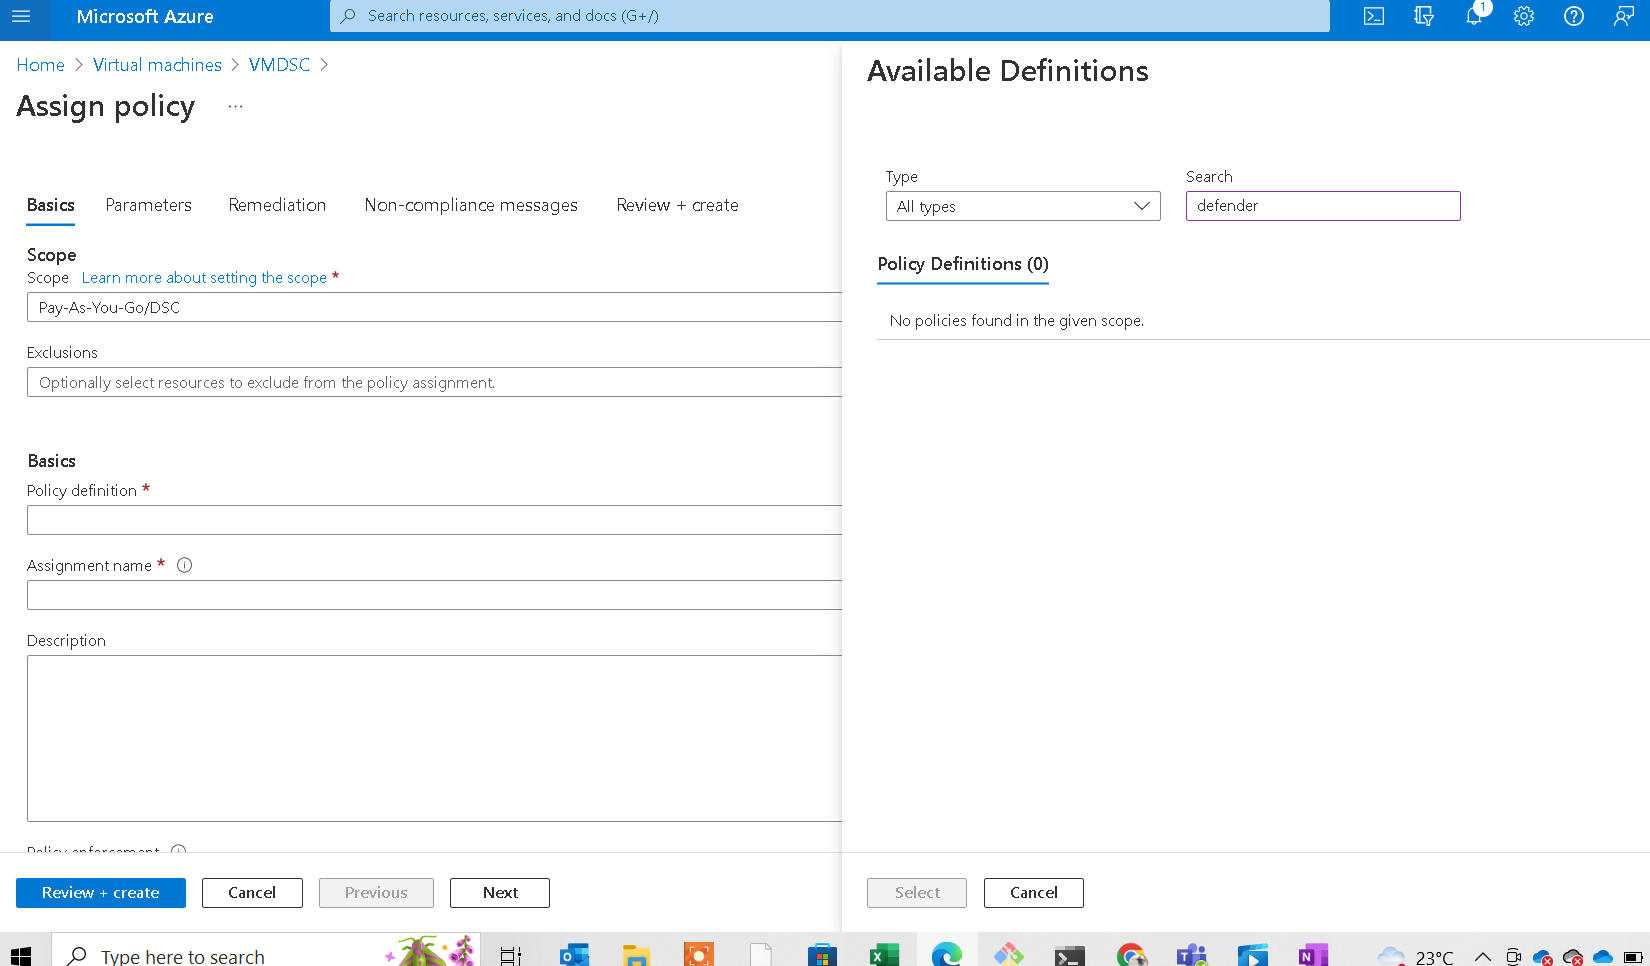Open the Non-compliance messages tab
This screenshot has height=966, width=1650.
pyautogui.click(x=471, y=205)
